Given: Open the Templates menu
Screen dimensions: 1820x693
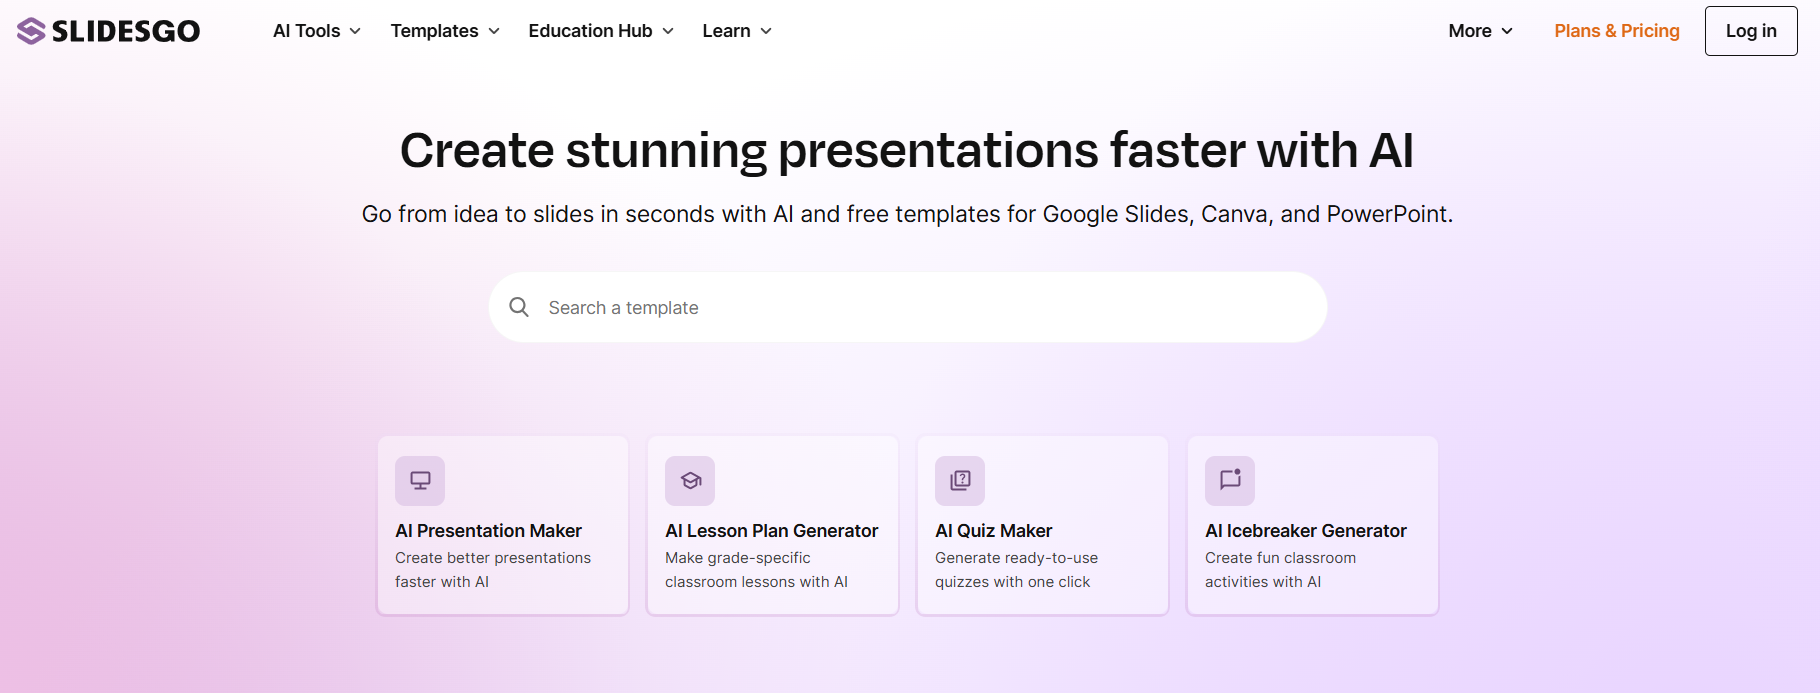Looking at the screenshot, I should (x=434, y=31).
